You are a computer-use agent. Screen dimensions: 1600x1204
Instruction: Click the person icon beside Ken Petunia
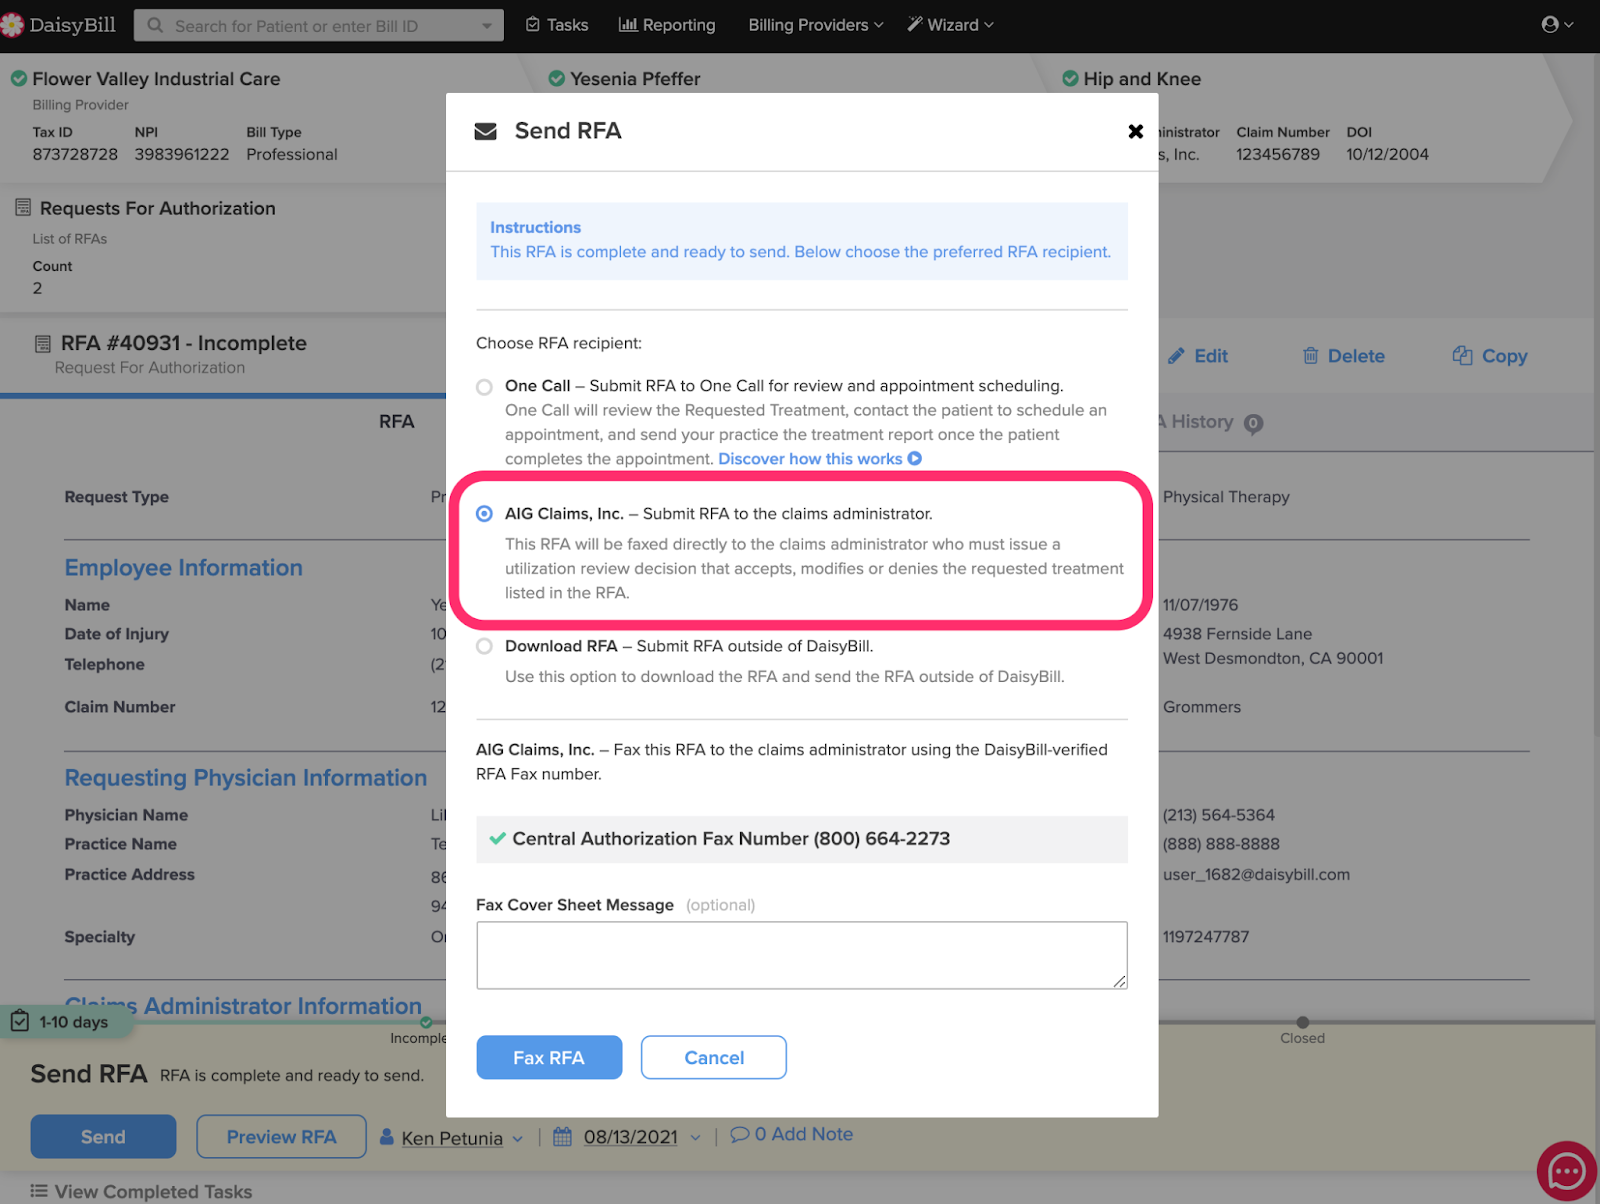point(387,1137)
